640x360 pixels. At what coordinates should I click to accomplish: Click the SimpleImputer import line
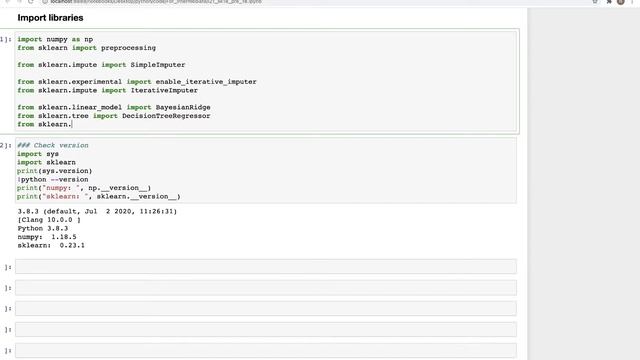click(x=101, y=65)
